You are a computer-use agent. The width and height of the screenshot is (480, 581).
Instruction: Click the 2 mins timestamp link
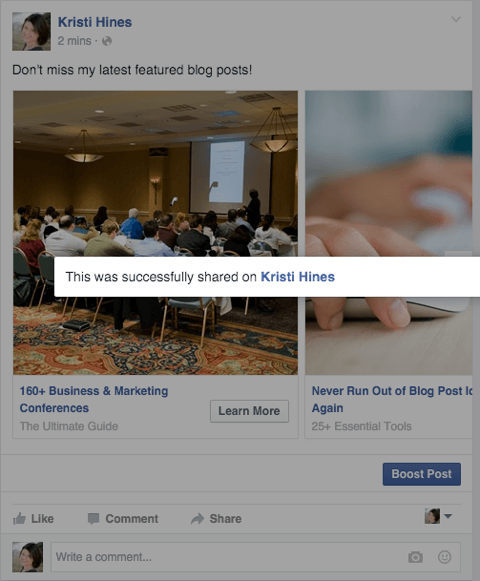(74, 41)
